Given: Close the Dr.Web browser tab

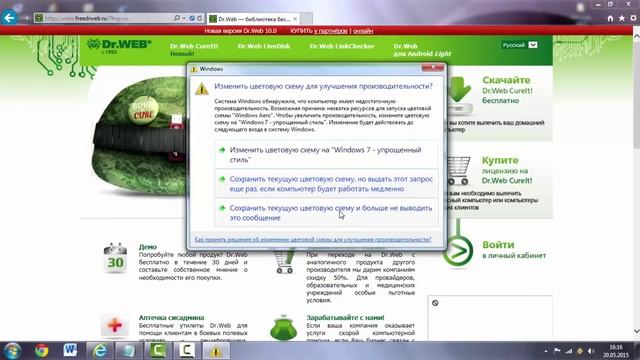Looking at the screenshot, I should pos(295,19).
